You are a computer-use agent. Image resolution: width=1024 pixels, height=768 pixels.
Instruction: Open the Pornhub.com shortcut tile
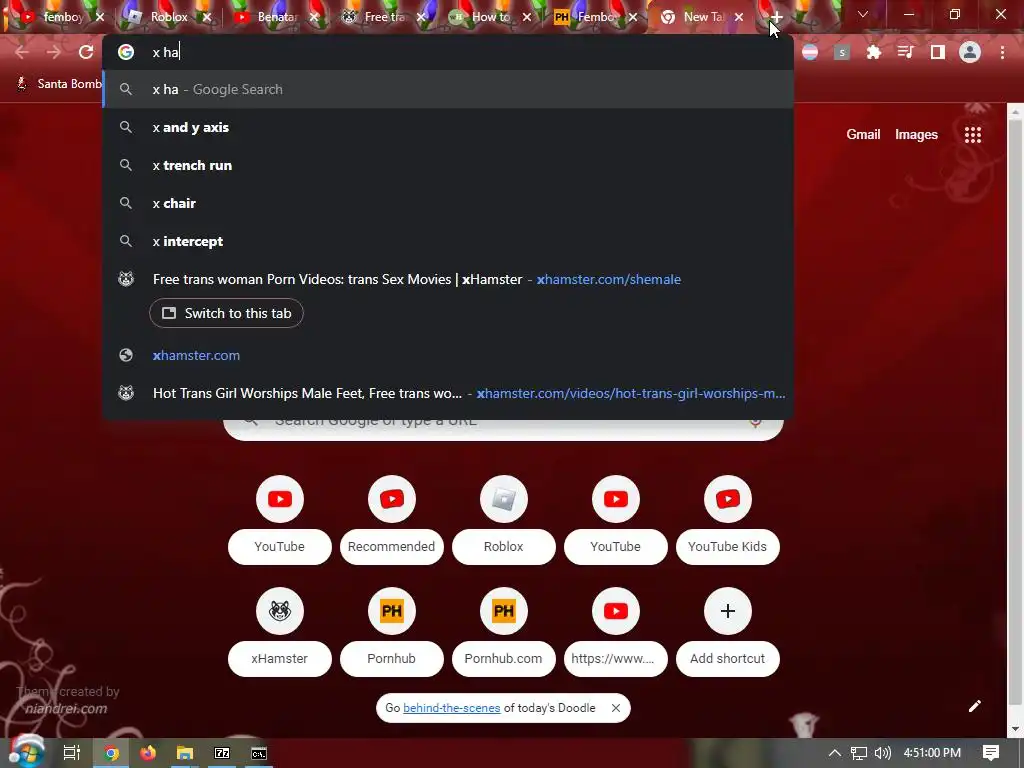click(504, 632)
